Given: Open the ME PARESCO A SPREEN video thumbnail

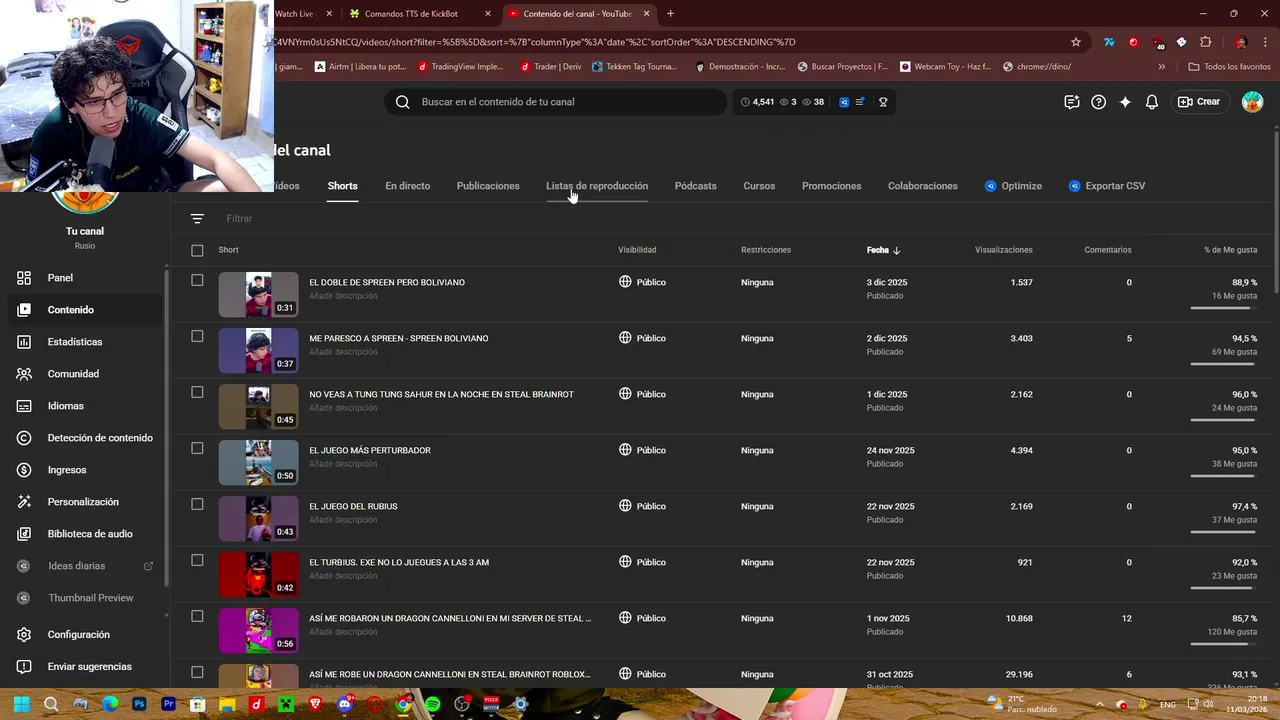Looking at the screenshot, I should tap(258, 350).
